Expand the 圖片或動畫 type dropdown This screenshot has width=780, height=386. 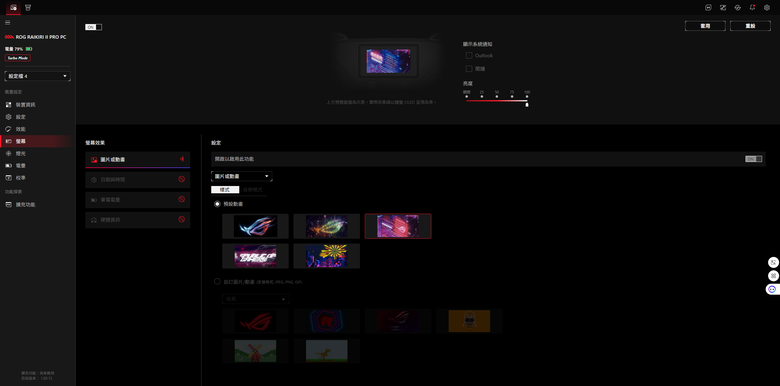(242, 176)
